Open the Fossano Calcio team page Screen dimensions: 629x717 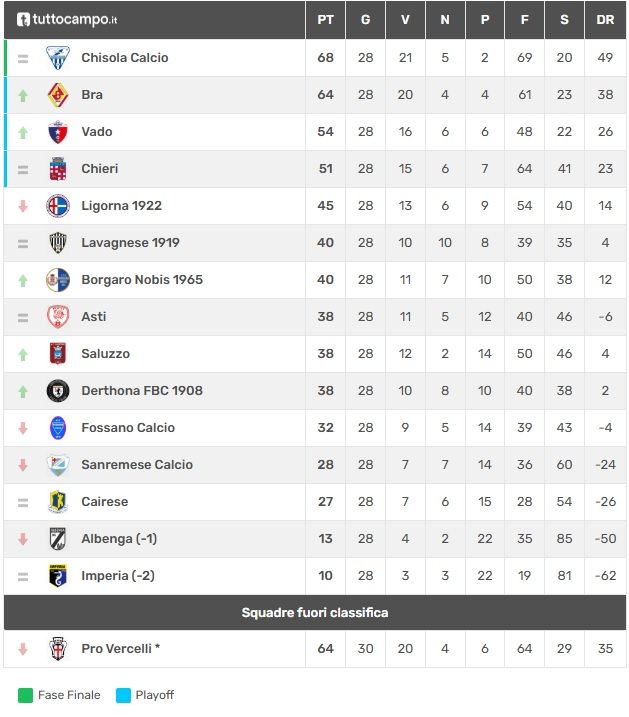tap(128, 428)
